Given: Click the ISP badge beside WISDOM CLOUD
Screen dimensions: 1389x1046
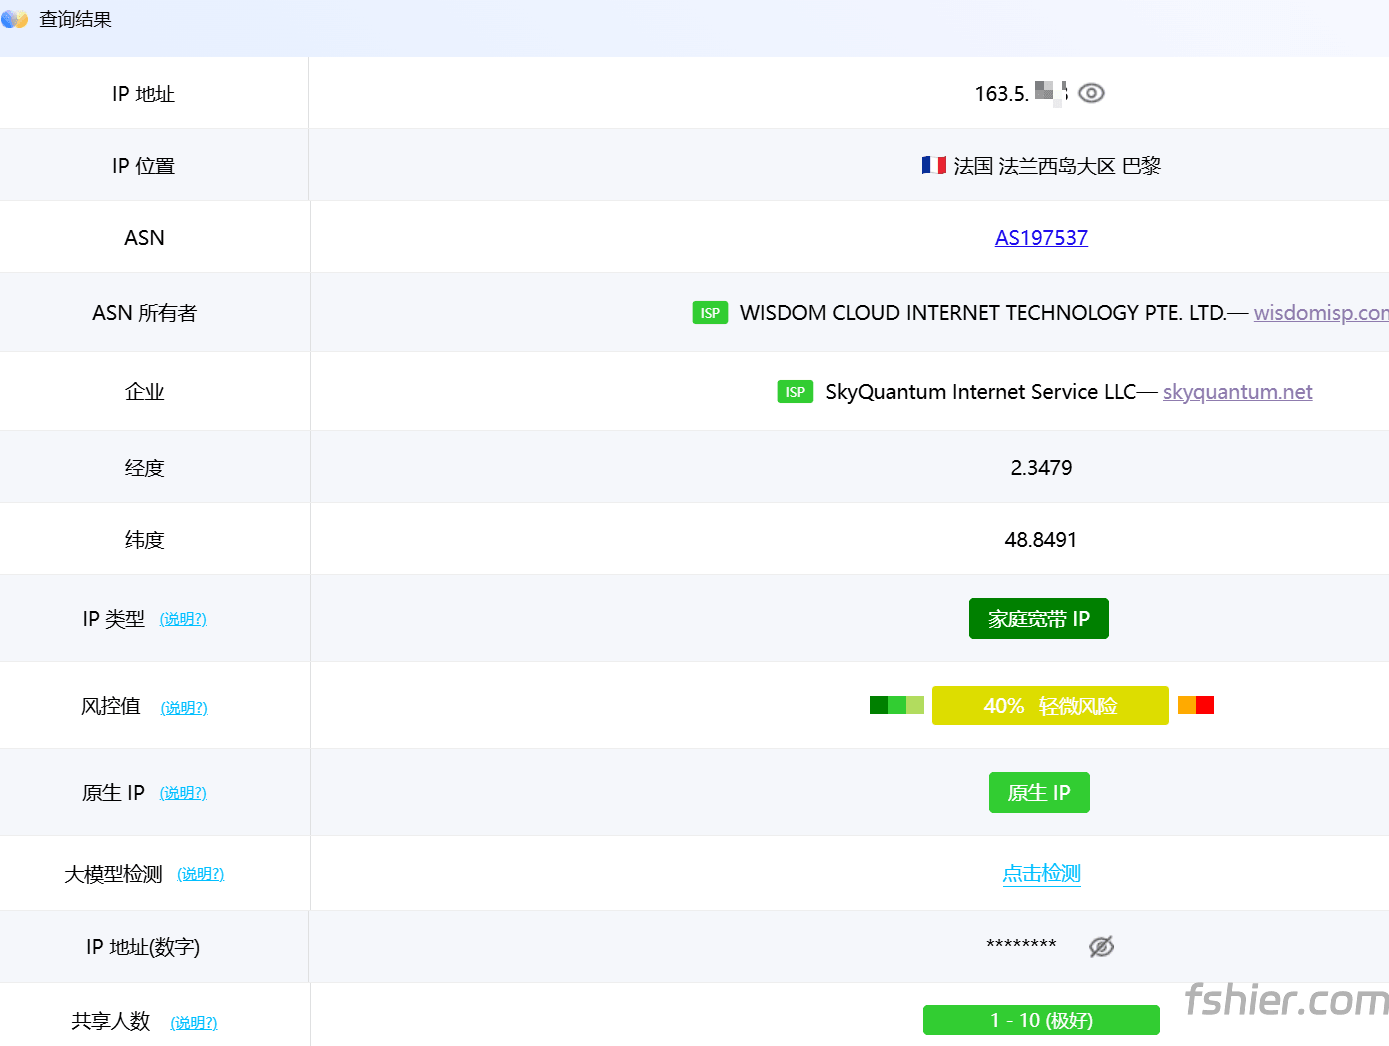Looking at the screenshot, I should coord(710,313).
